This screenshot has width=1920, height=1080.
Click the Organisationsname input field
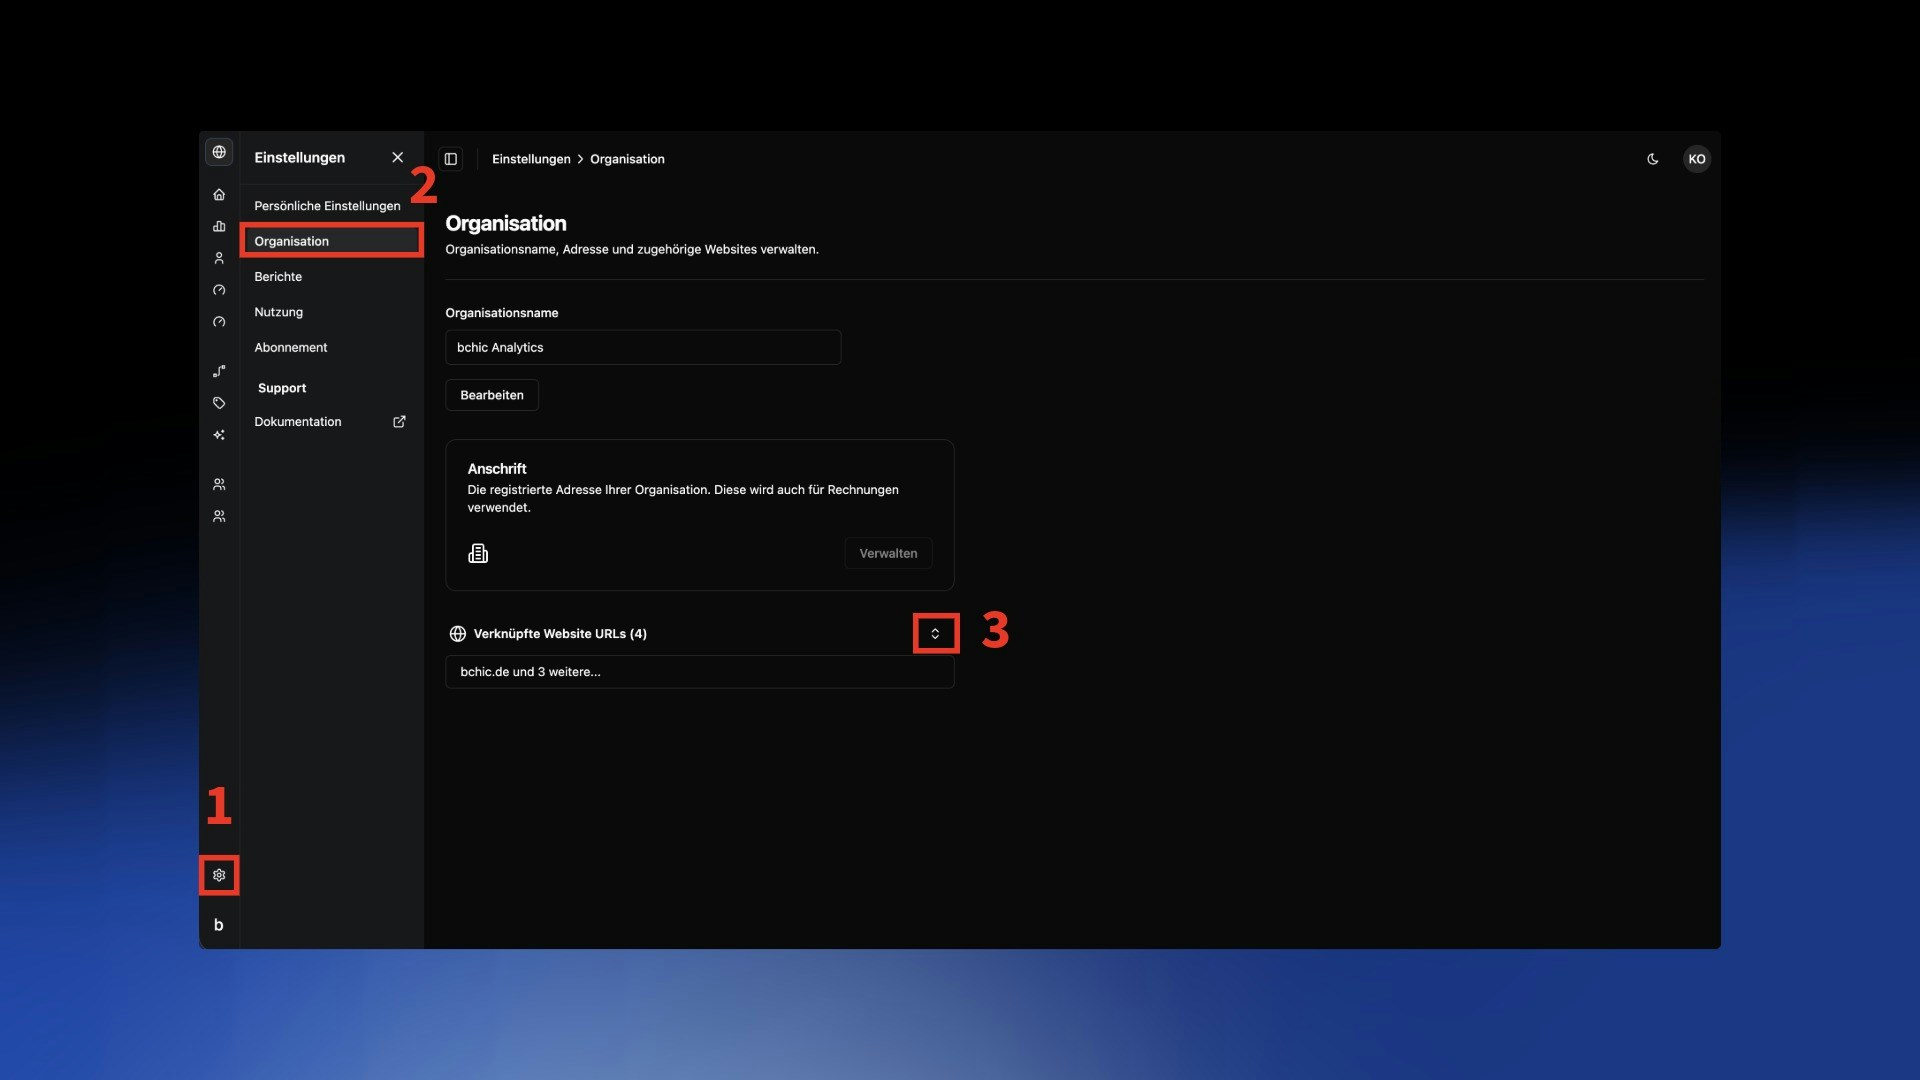tap(642, 347)
